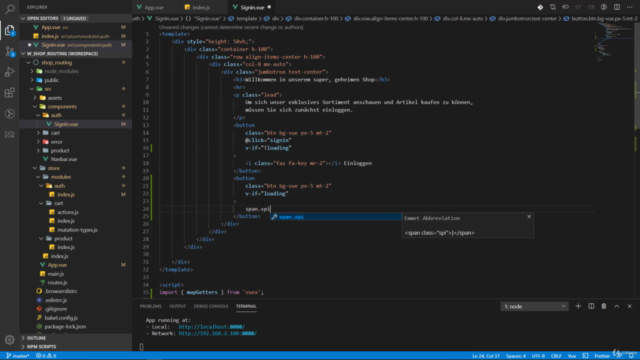Open Navbar.vue in the explorer tree
The image size is (640, 360).
click(x=64, y=159)
